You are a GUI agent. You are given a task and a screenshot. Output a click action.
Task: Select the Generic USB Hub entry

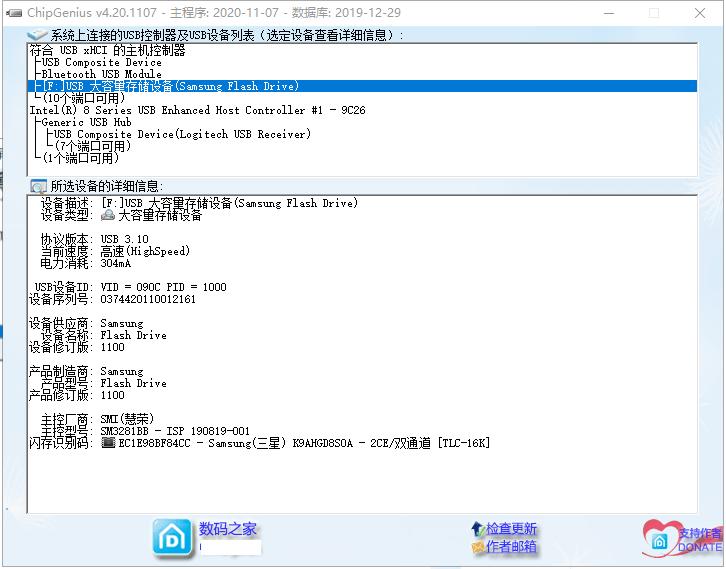[x=86, y=123]
